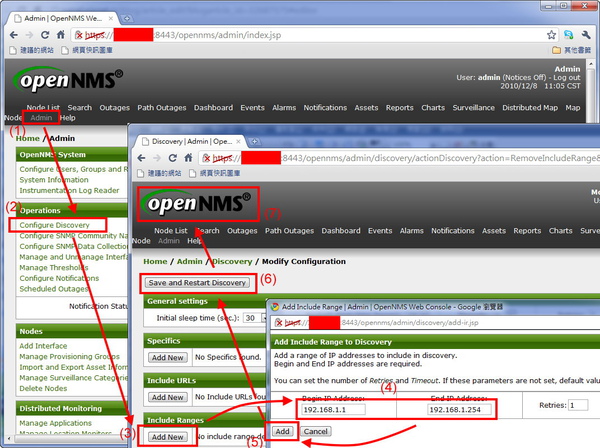Open new tab beside Admin tab
This screenshot has height=448, width=600.
[x=127, y=18]
